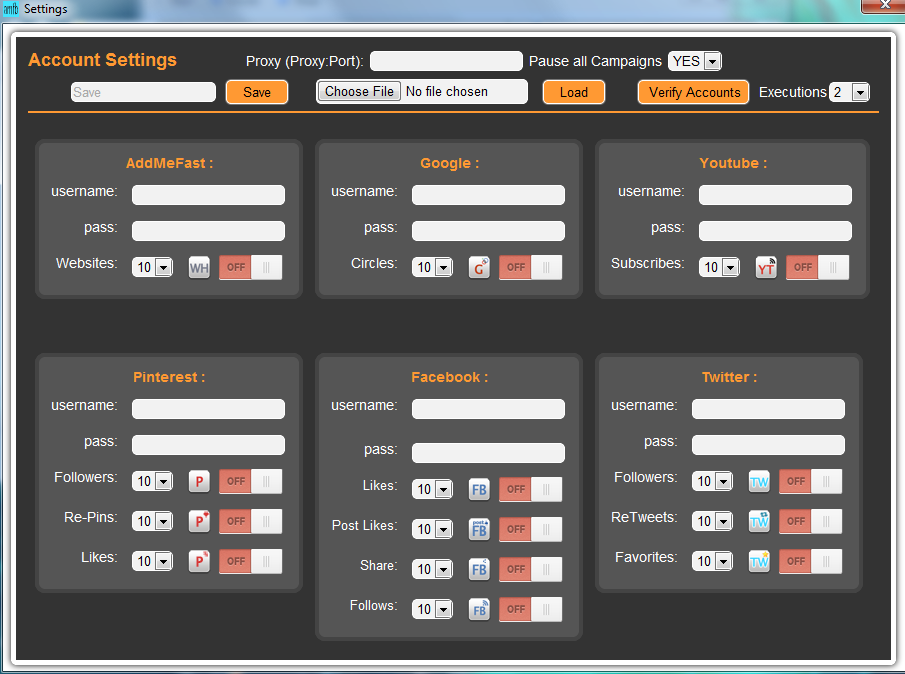Enable the Facebook Likes switch
Viewport: 905px width, 674px height.
coord(530,489)
